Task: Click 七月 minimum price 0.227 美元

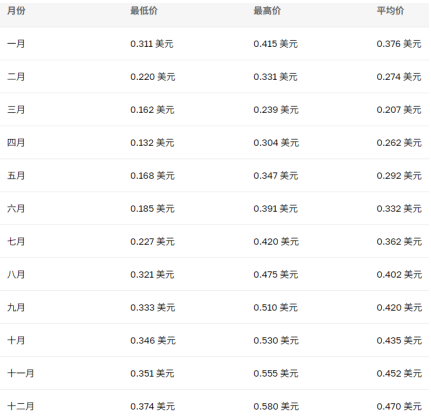Action: tap(152, 242)
